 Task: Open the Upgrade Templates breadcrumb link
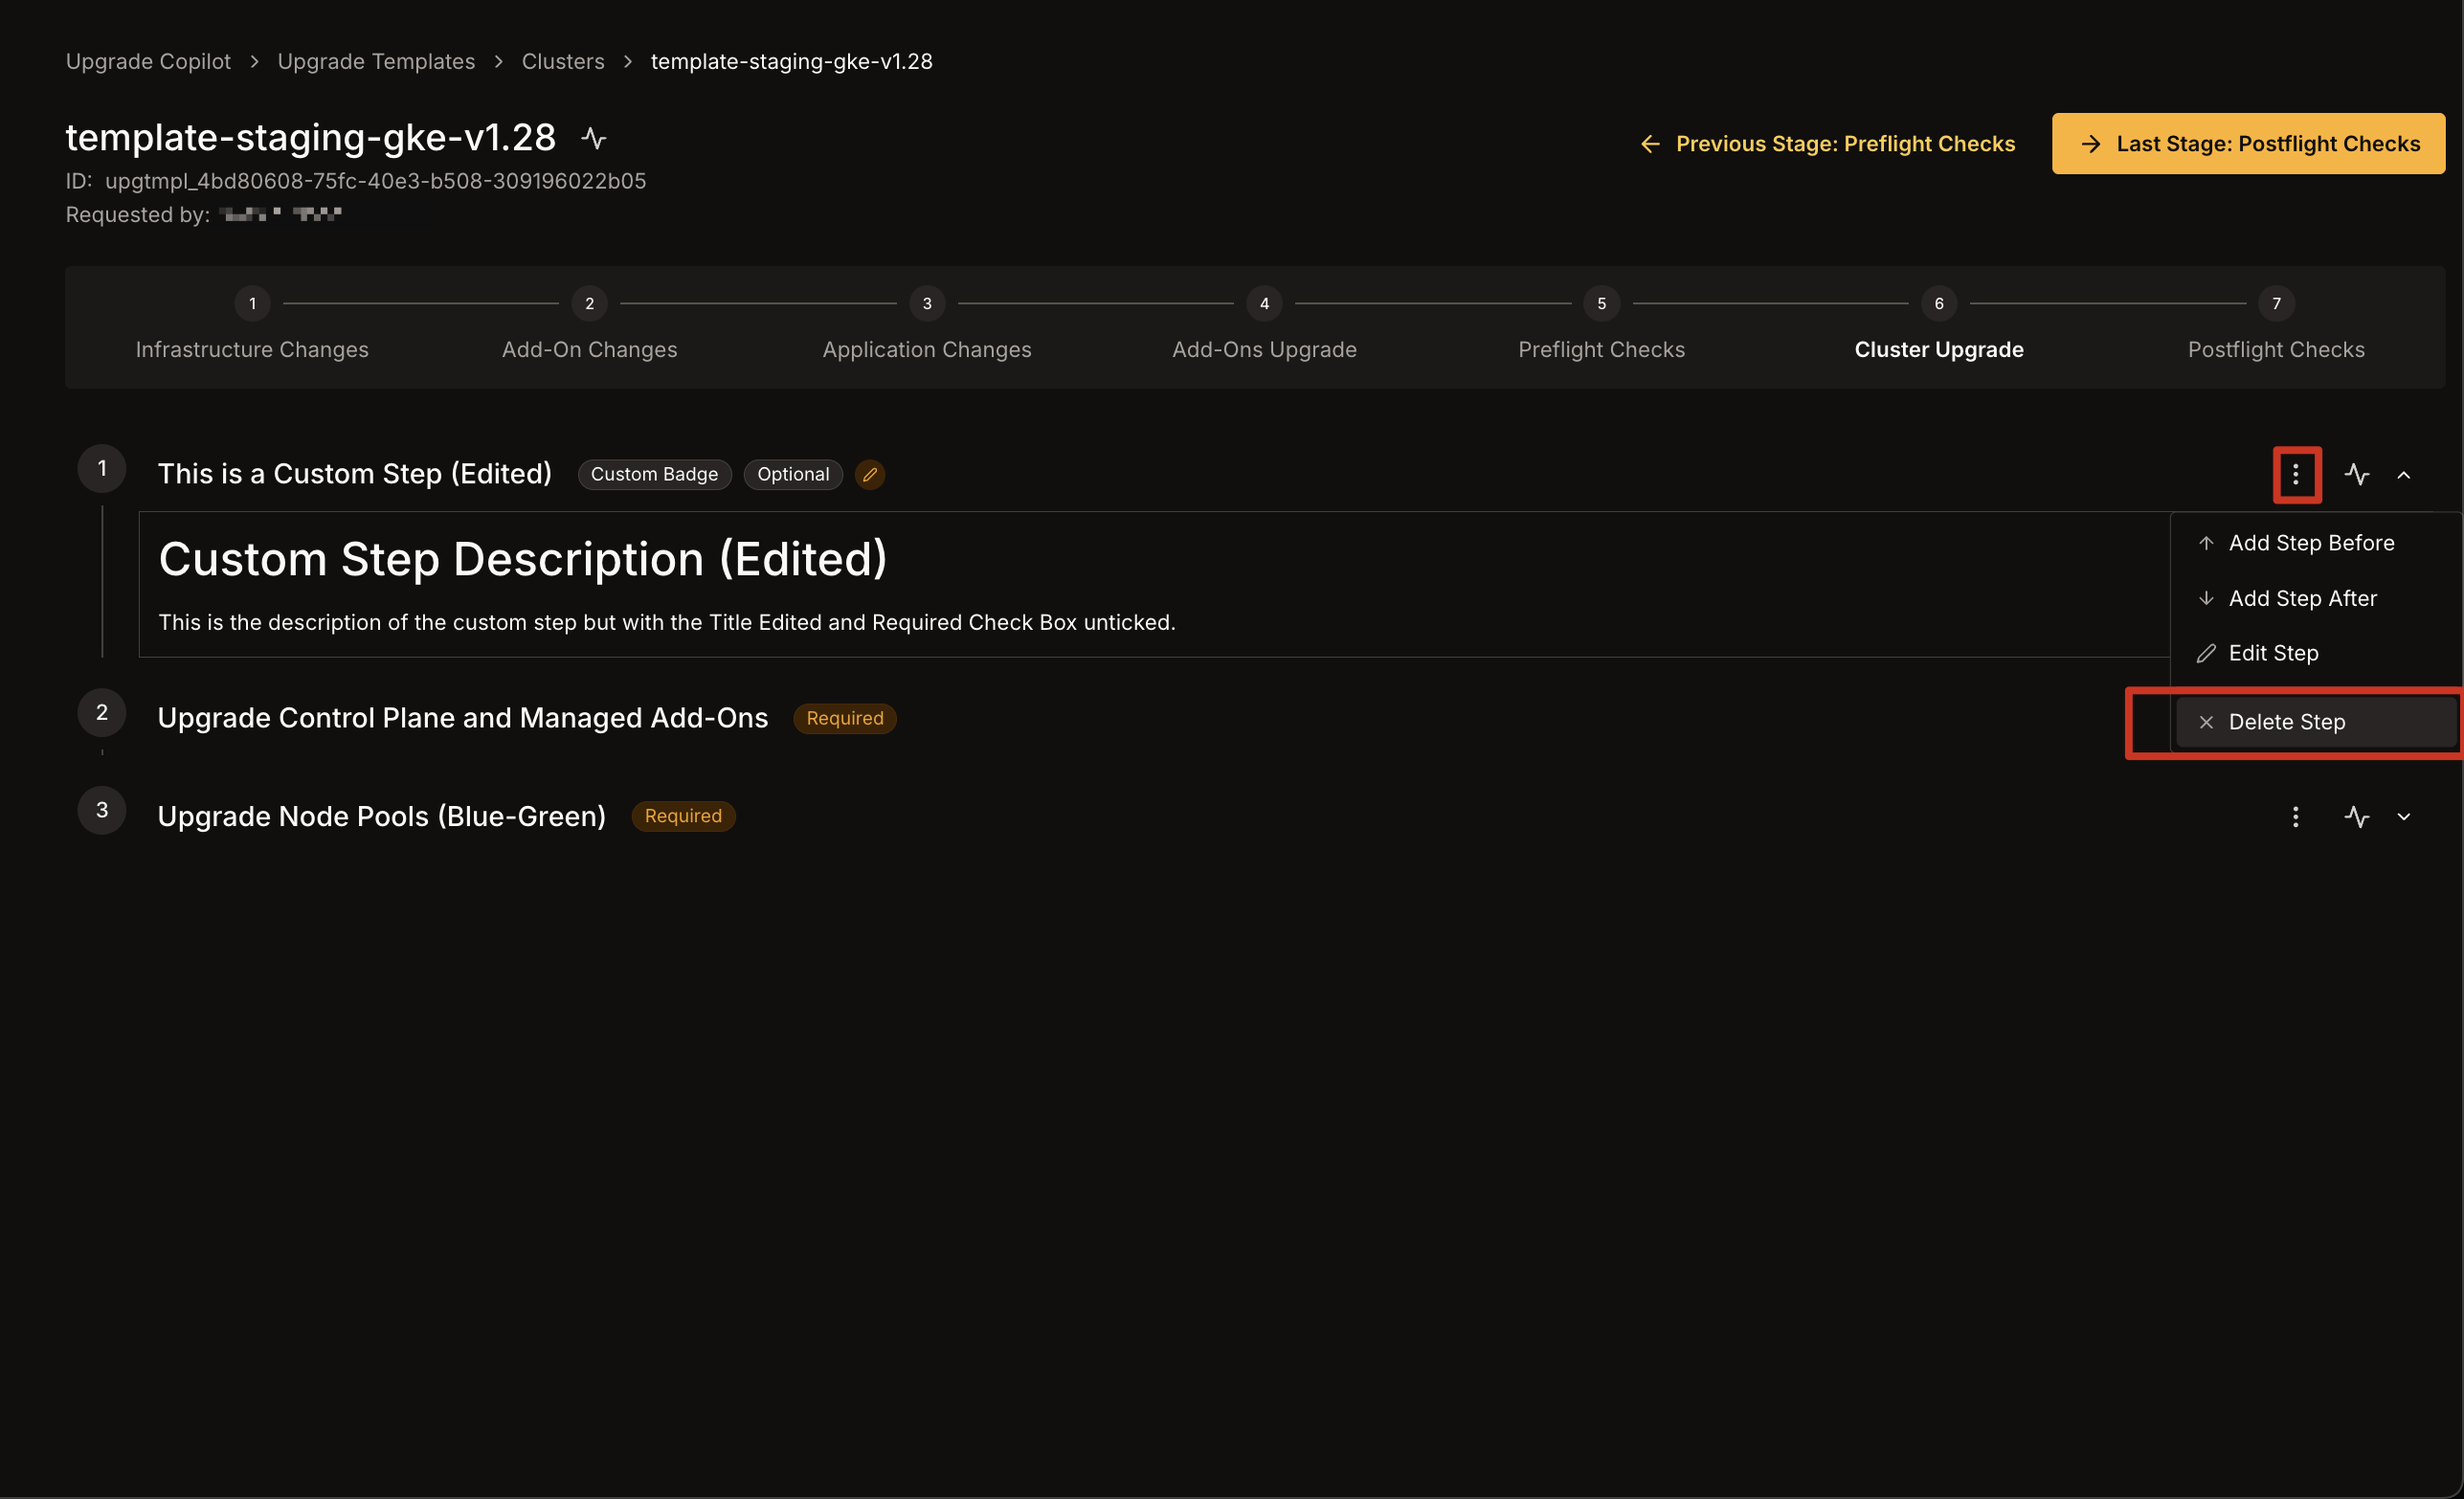pos(376,61)
